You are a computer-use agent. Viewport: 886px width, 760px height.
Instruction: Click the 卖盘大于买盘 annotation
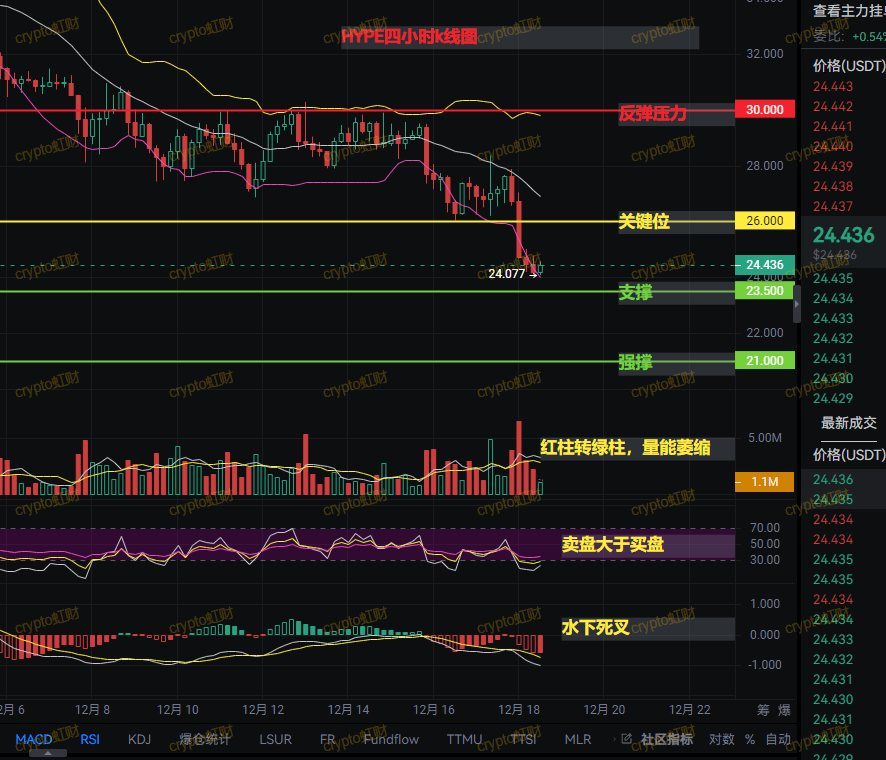pyautogui.click(x=613, y=545)
